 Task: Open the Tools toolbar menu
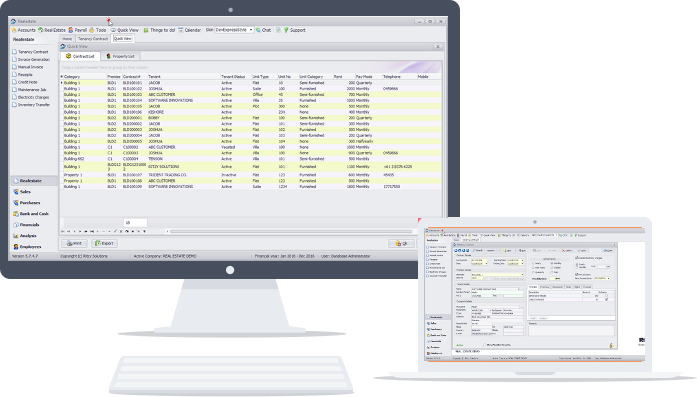[x=98, y=30]
